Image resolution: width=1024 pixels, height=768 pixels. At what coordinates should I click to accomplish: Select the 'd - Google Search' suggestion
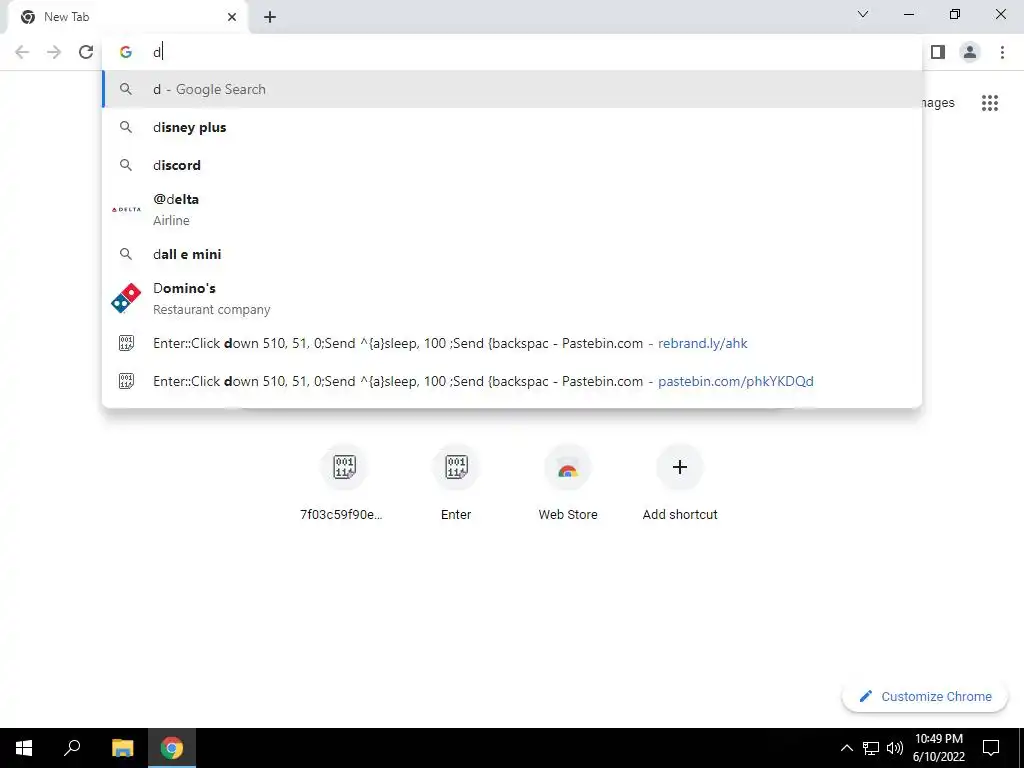[512, 89]
